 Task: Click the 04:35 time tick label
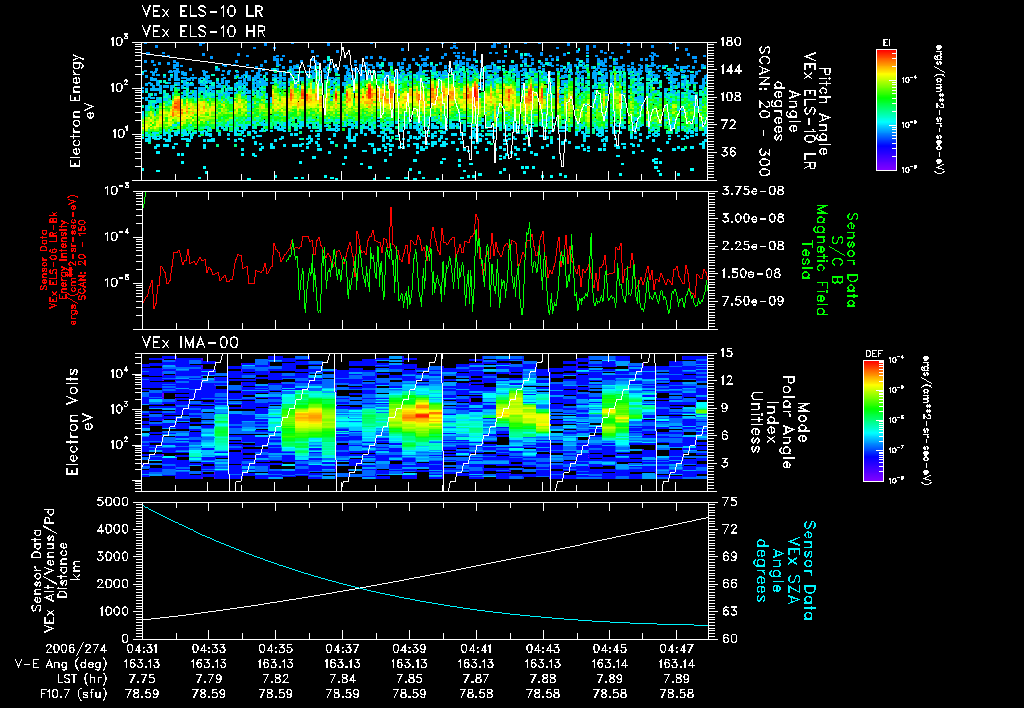click(276, 651)
